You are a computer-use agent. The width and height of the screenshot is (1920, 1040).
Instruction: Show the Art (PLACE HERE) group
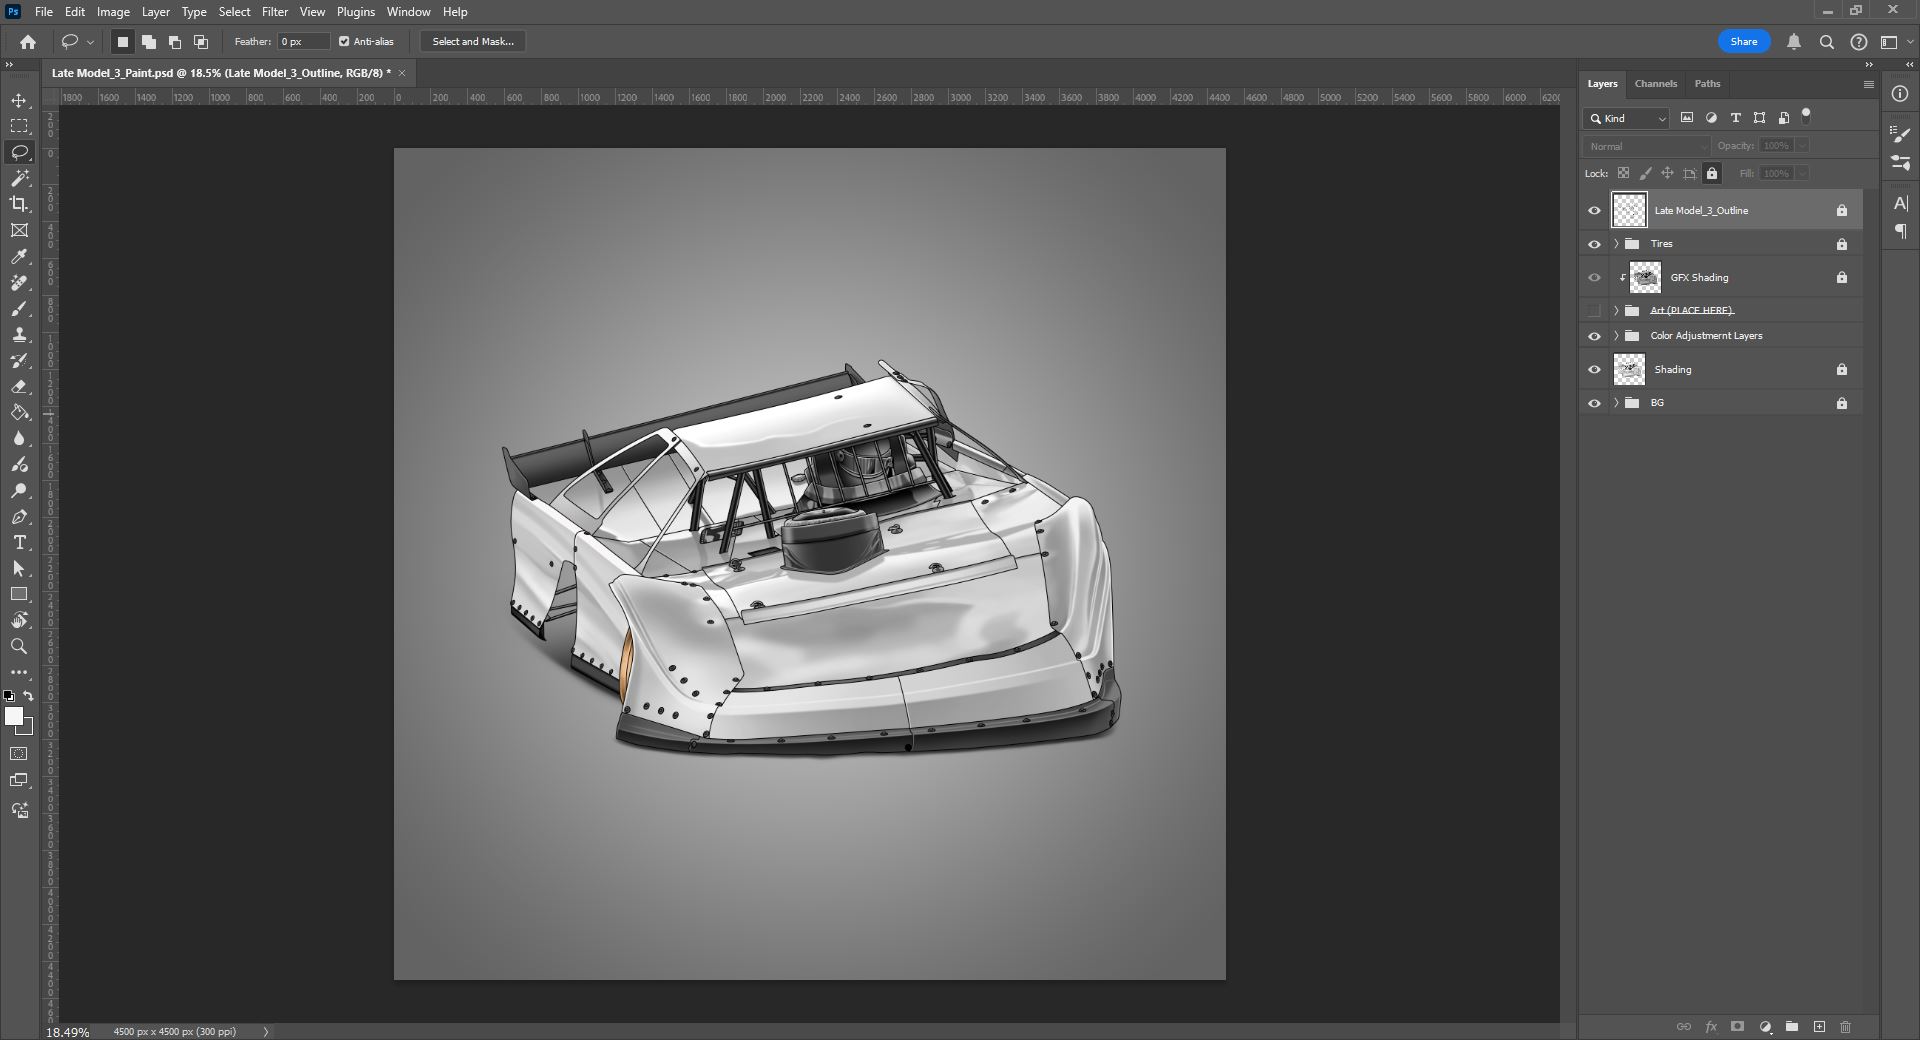click(x=1595, y=310)
